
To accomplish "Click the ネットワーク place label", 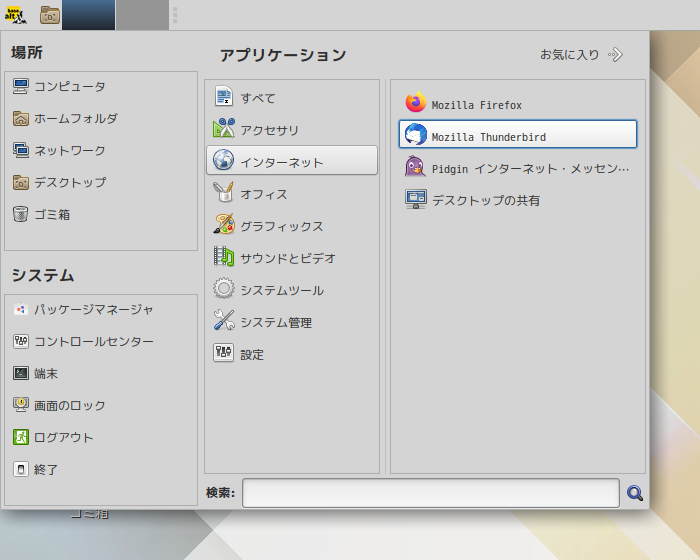I will pyautogui.click(x=70, y=150).
